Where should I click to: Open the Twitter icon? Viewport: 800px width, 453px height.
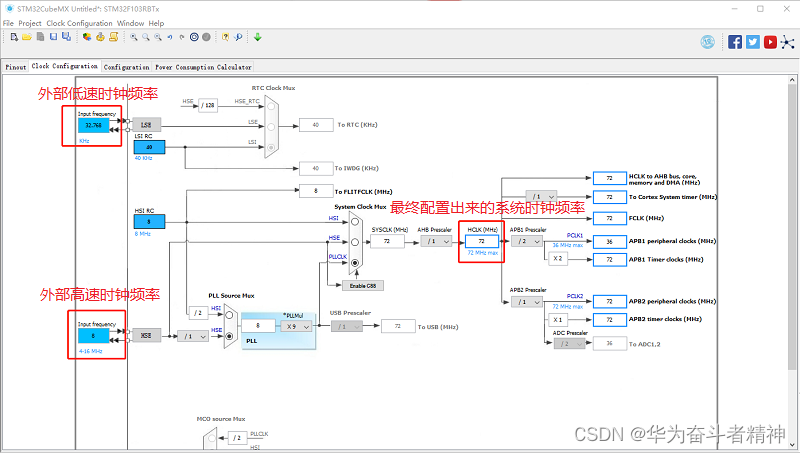click(753, 42)
